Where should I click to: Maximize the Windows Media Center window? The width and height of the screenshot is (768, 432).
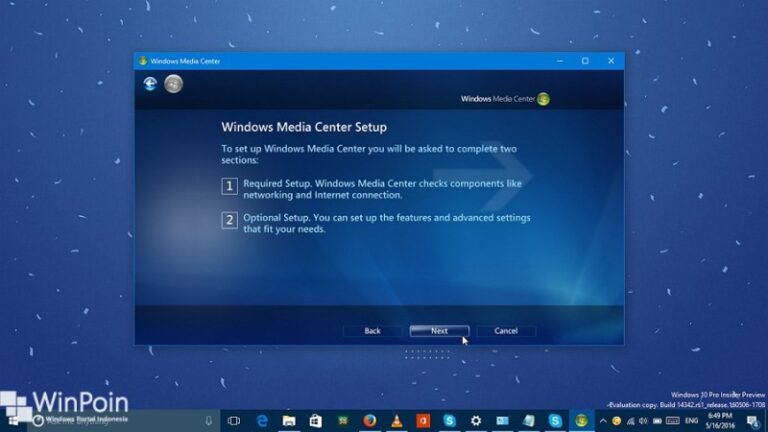click(x=585, y=61)
